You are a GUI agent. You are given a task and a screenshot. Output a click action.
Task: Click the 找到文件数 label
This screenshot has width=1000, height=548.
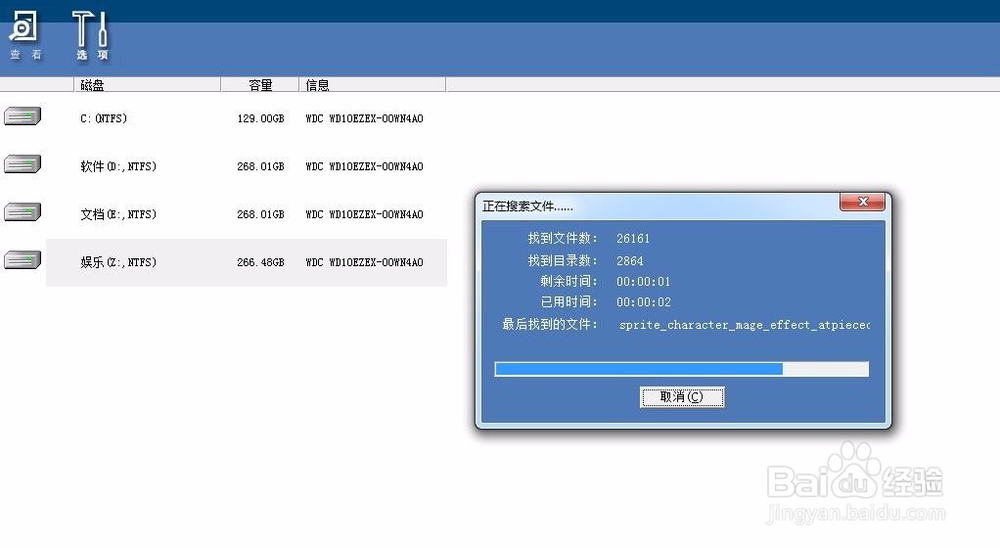point(562,239)
